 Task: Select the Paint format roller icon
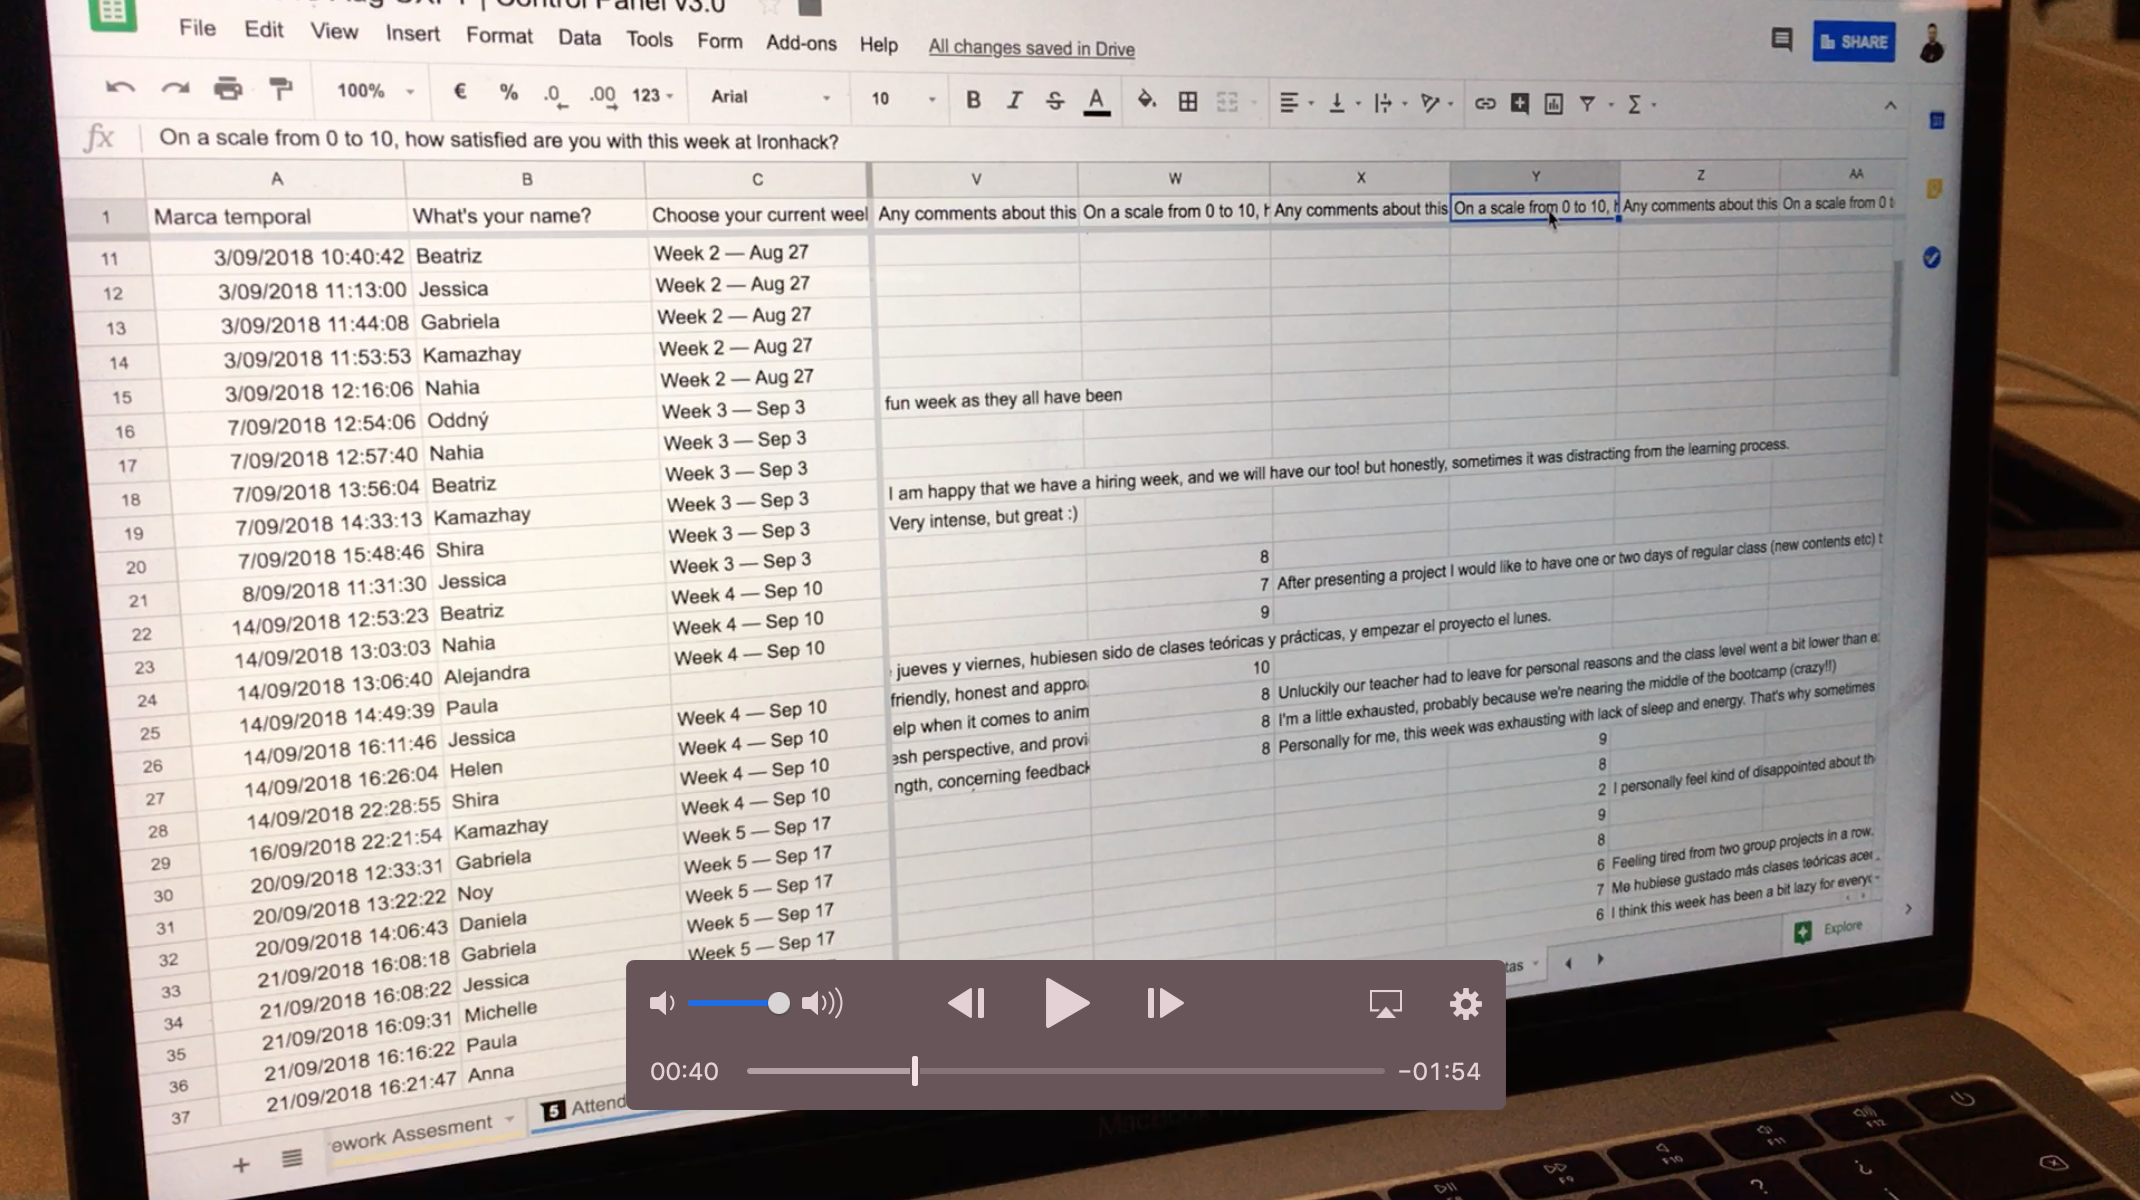click(x=281, y=90)
